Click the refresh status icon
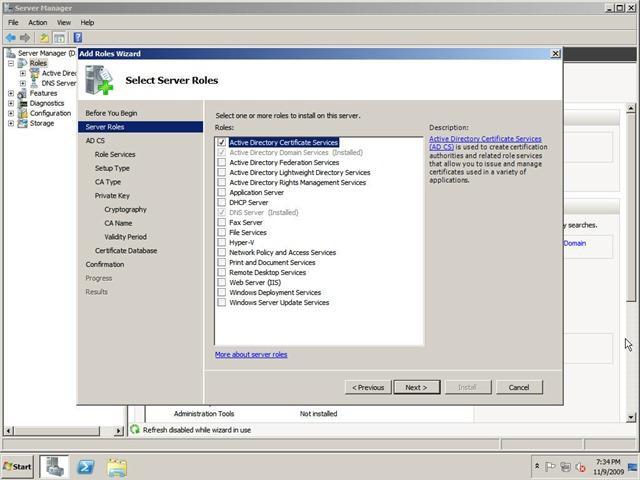The image size is (640, 480). coord(135,429)
